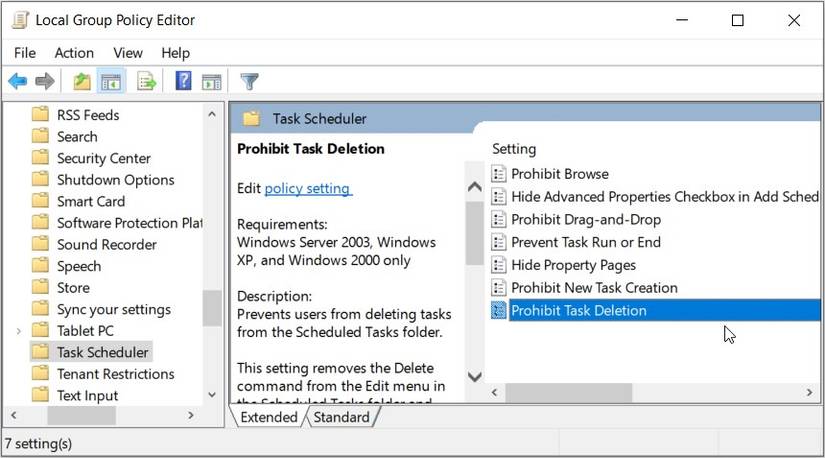Click the Hide Property Pages policy icon
Screen dimensions: 825x458
498,265
